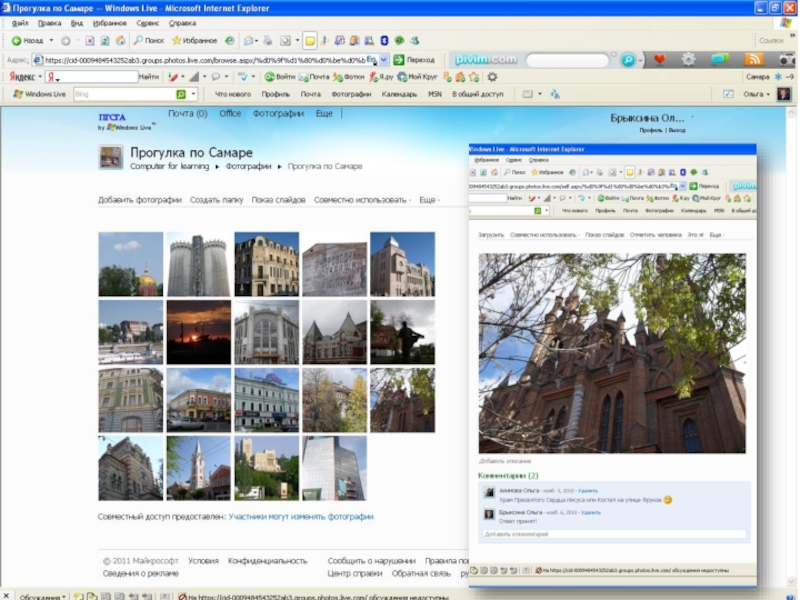Open the pivim gear settings icon

click(x=688, y=60)
